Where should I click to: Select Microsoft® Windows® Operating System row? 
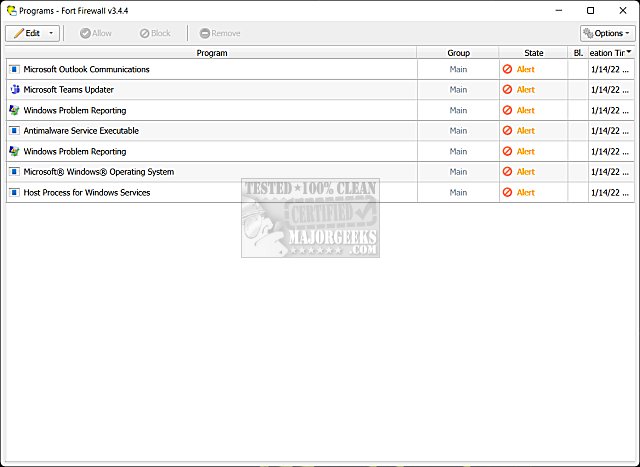pyautogui.click(x=320, y=172)
